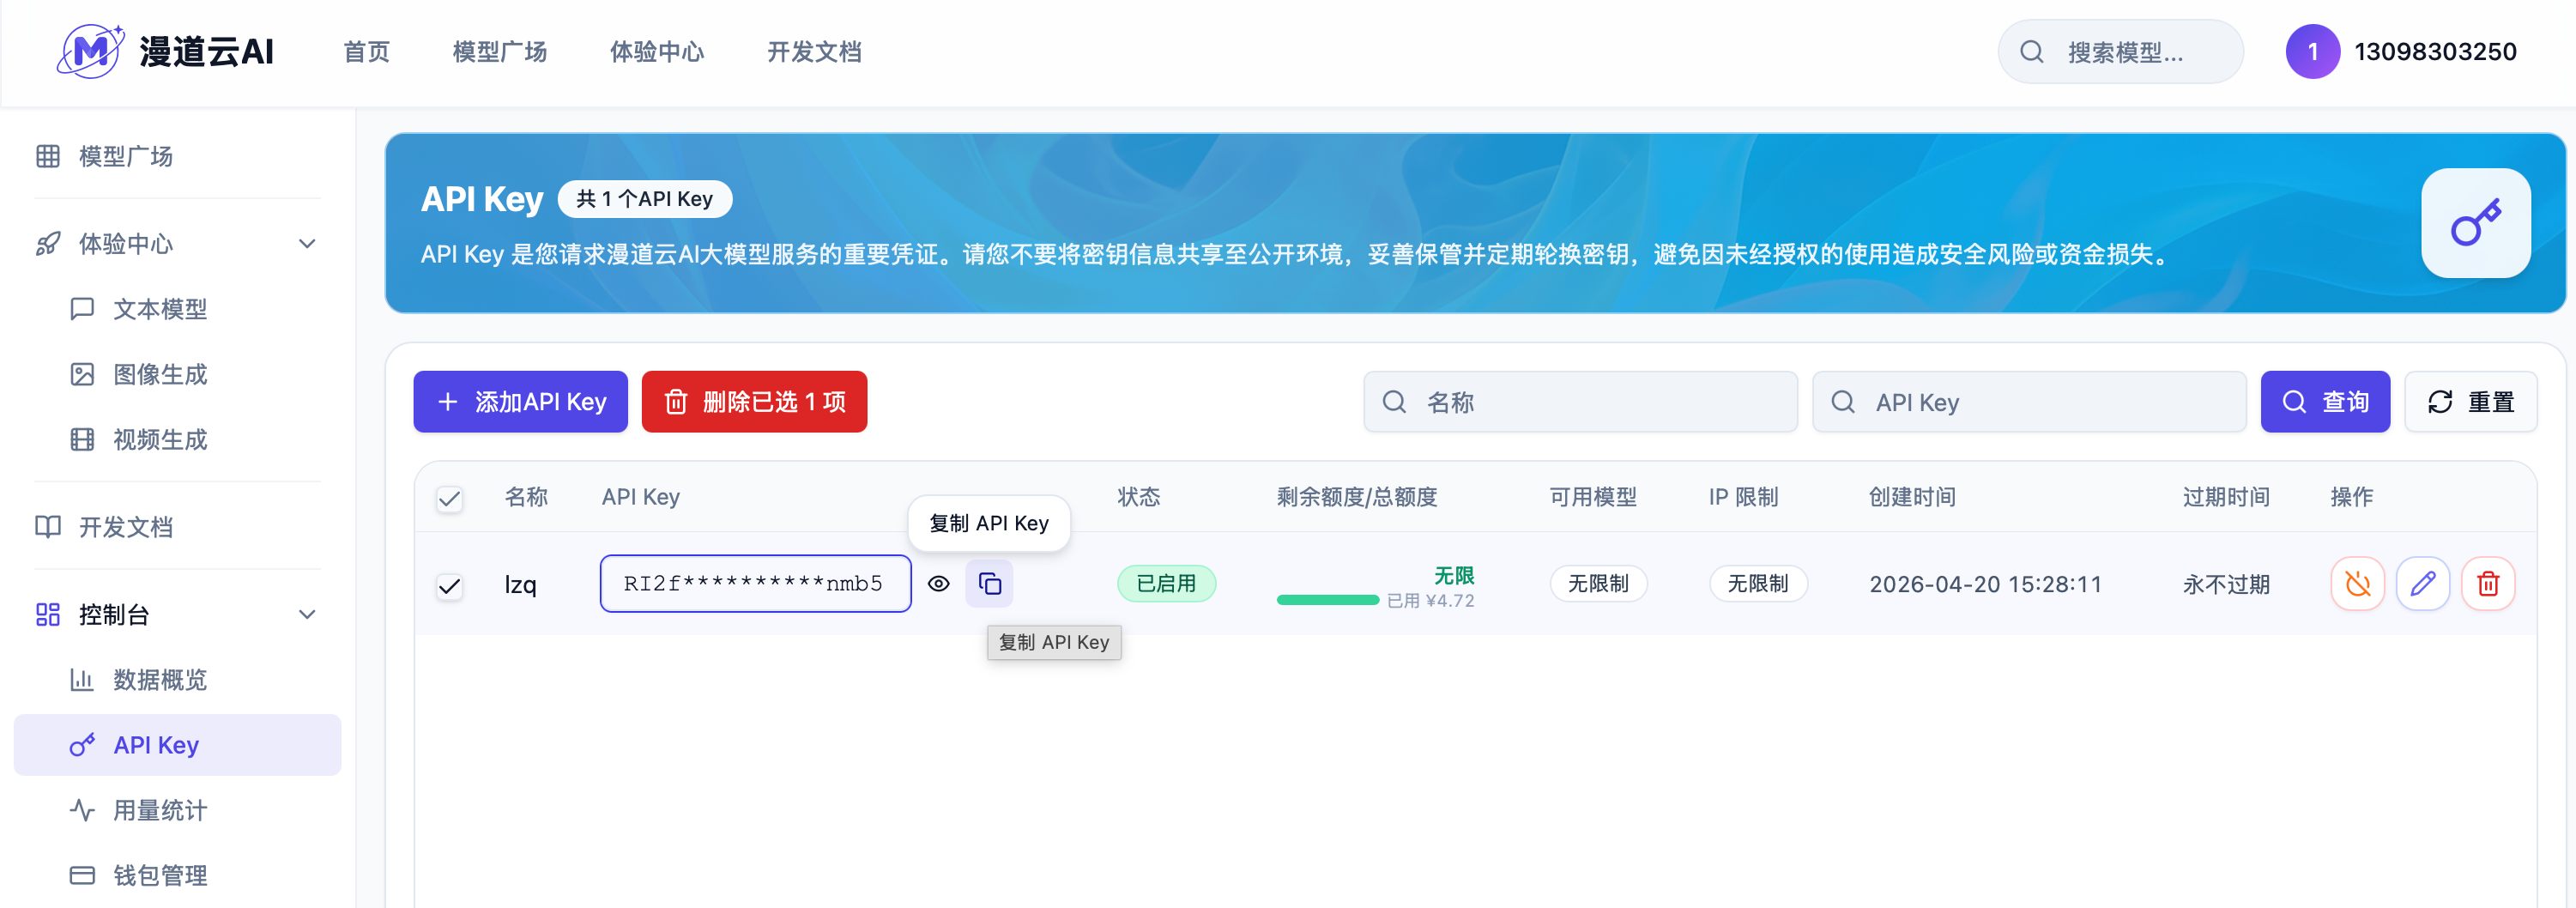Focus the API Key filter field

[x=2029, y=402]
